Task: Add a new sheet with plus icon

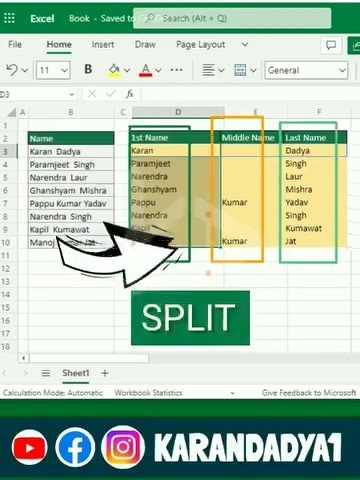Action: (105, 373)
